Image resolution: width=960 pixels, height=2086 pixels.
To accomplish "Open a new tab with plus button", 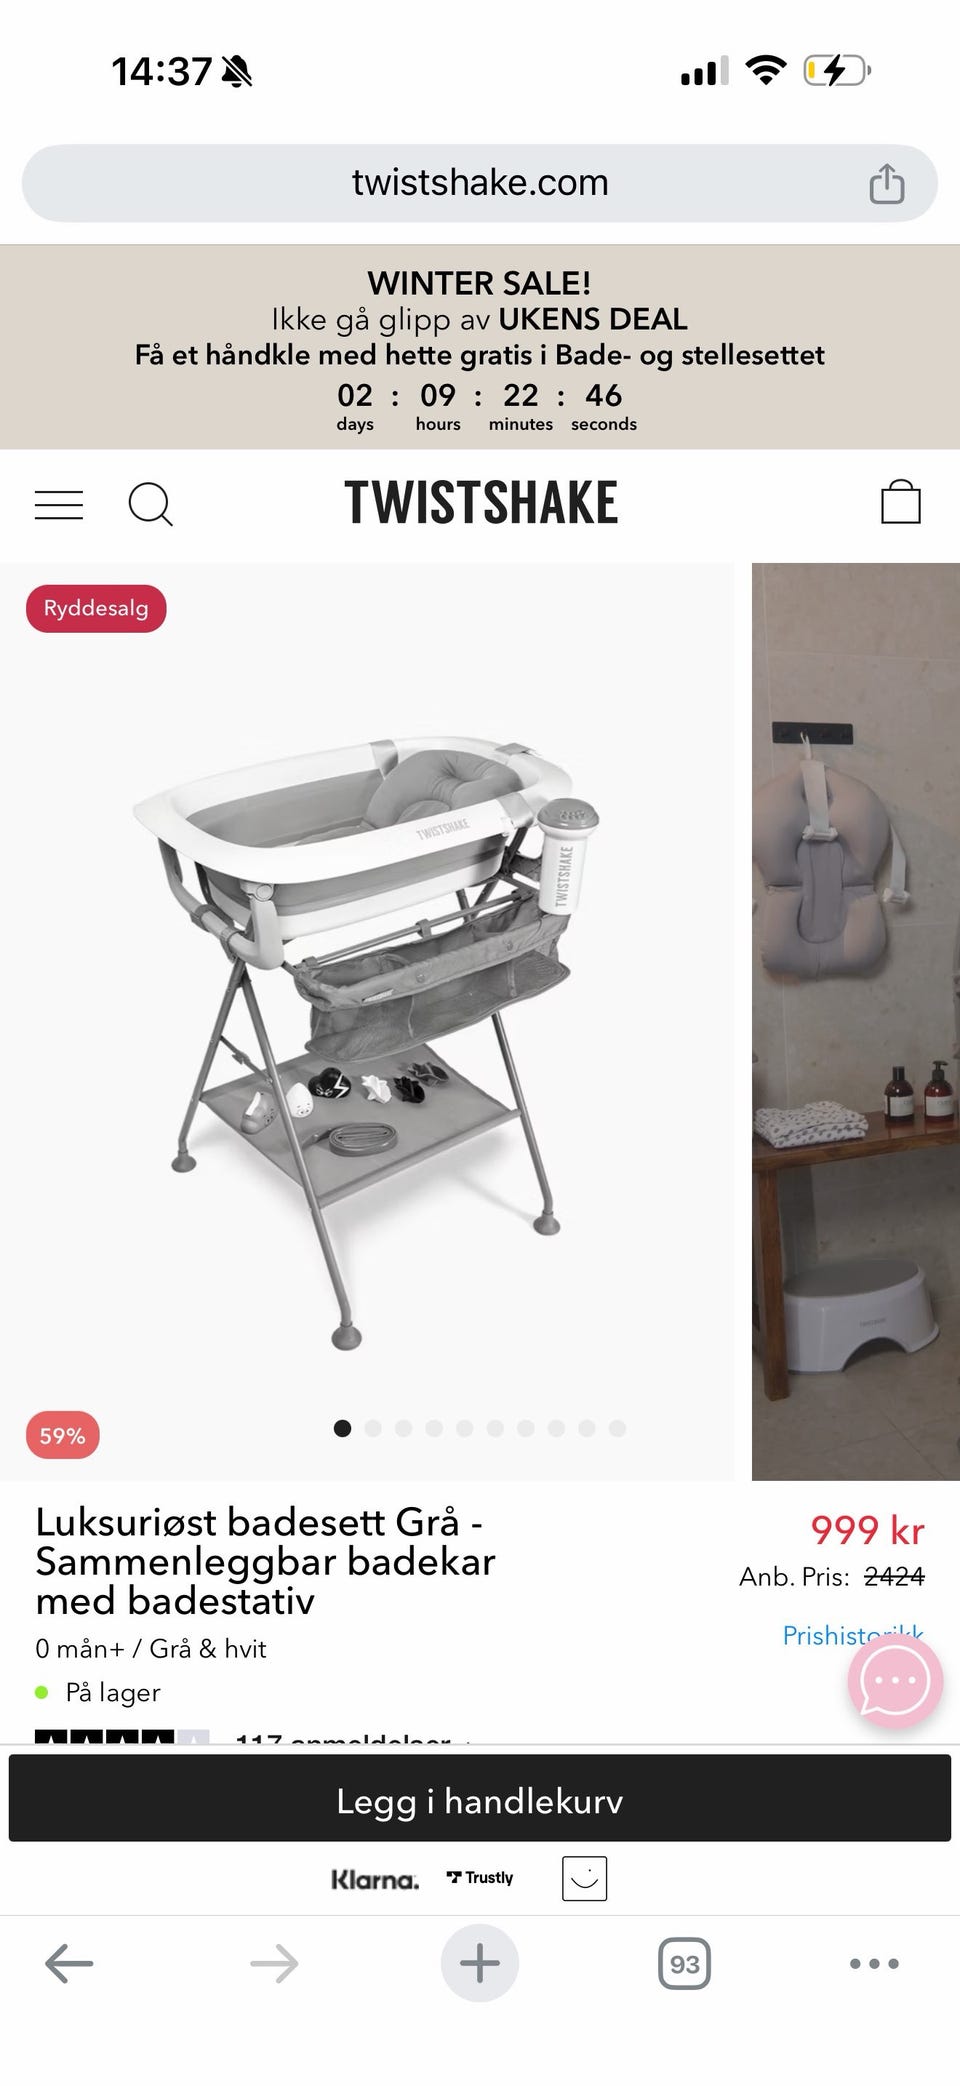I will pos(480,1962).
